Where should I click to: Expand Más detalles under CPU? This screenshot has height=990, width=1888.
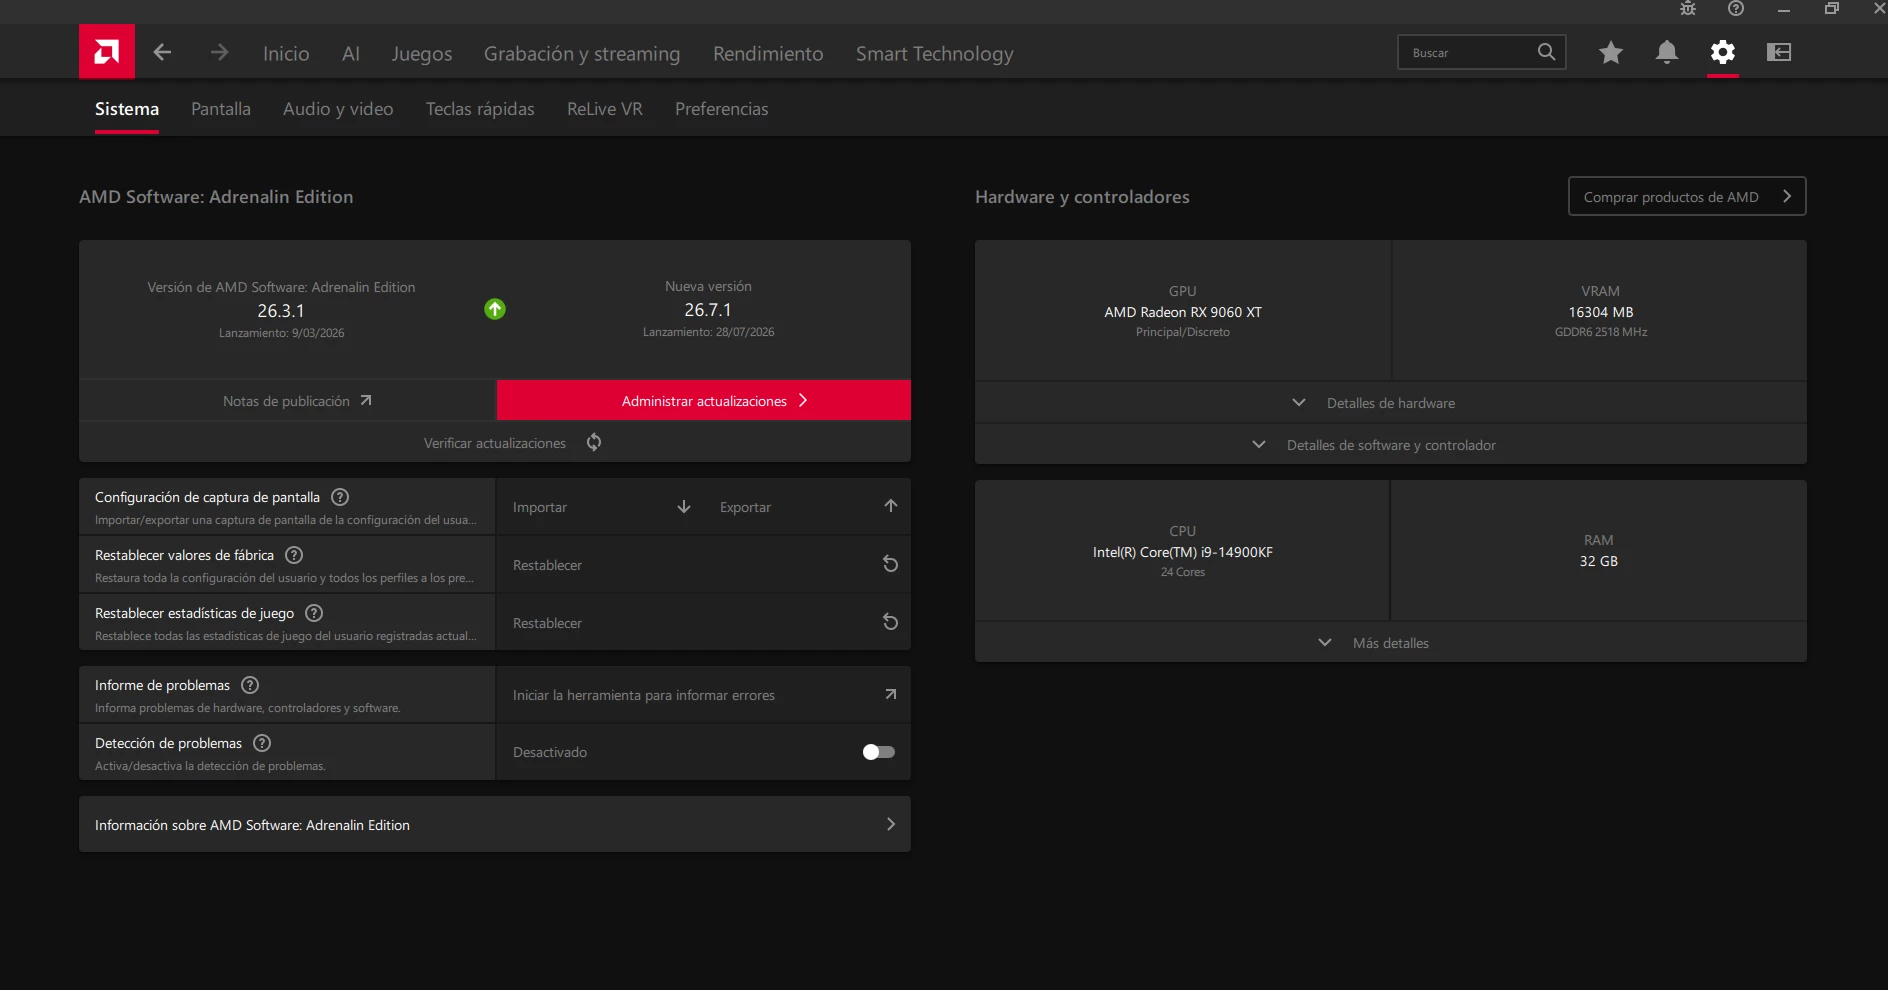1391,643
